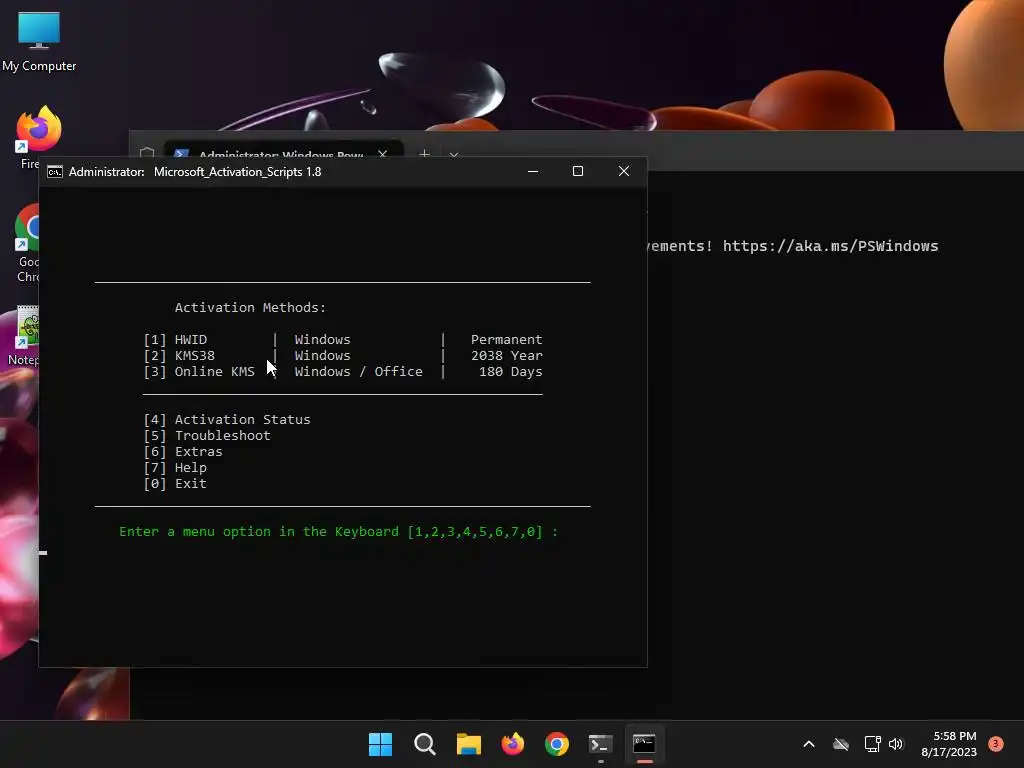Open the My Computer desktop icon

pyautogui.click(x=39, y=41)
